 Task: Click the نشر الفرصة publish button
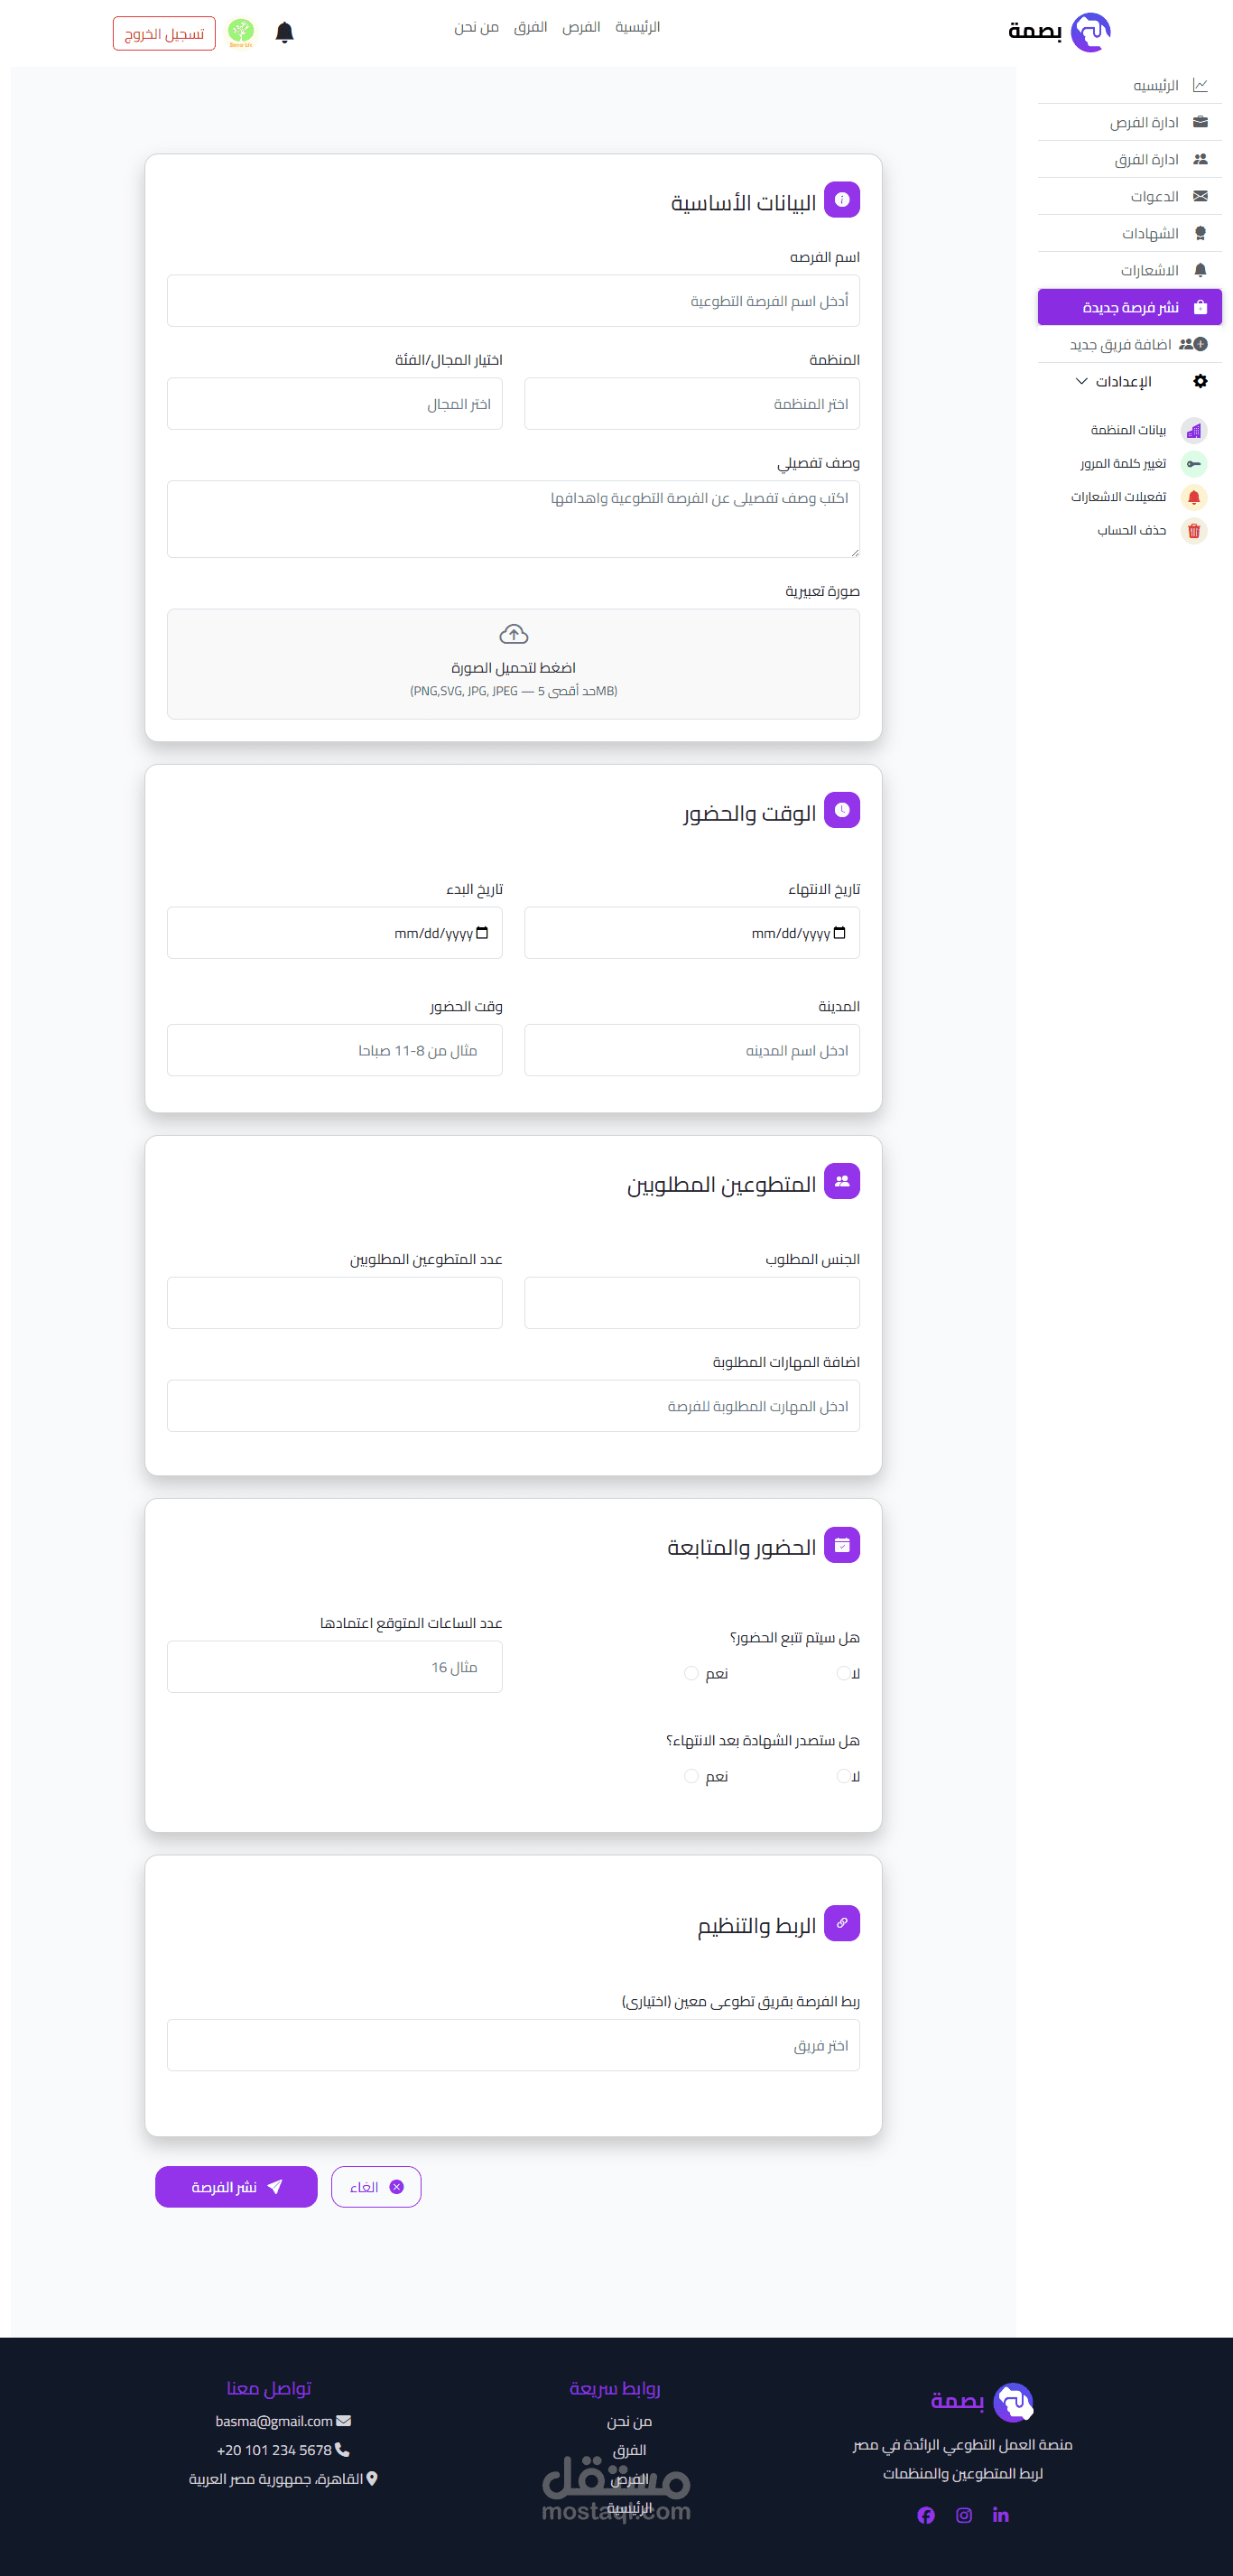[x=236, y=2187]
